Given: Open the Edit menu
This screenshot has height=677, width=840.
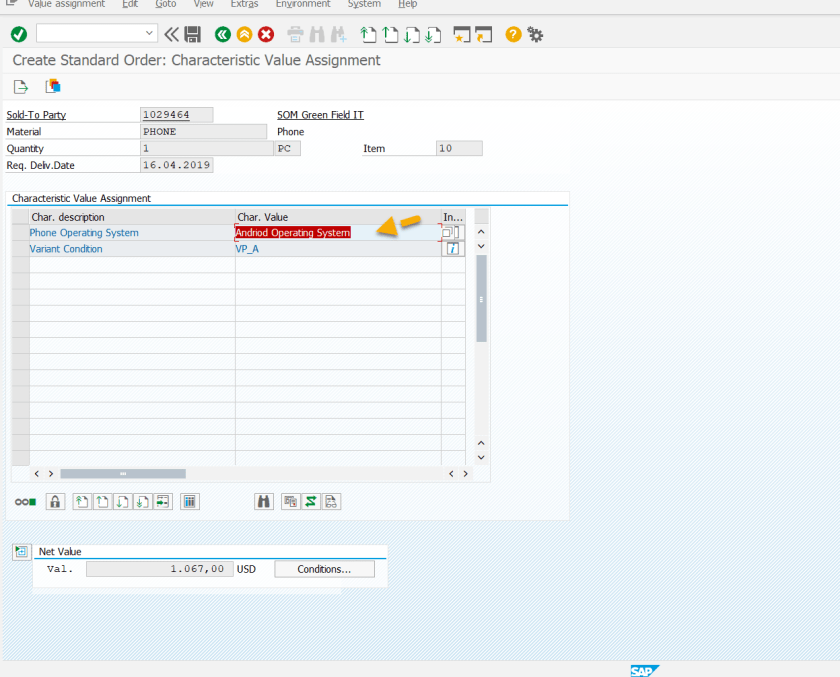Looking at the screenshot, I should [130, 4].
